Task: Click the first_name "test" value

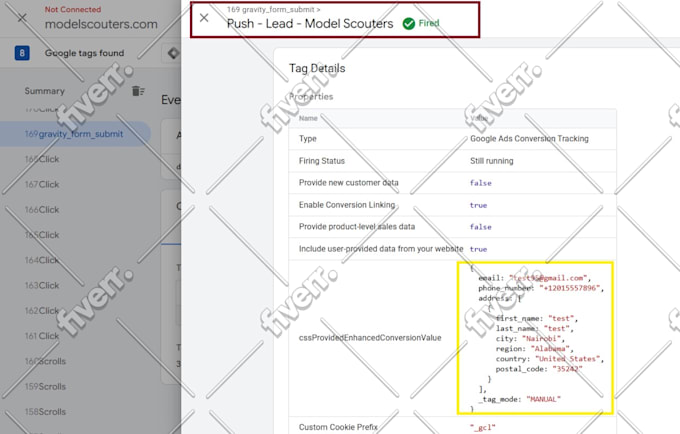Action: [x=561, y=318]
